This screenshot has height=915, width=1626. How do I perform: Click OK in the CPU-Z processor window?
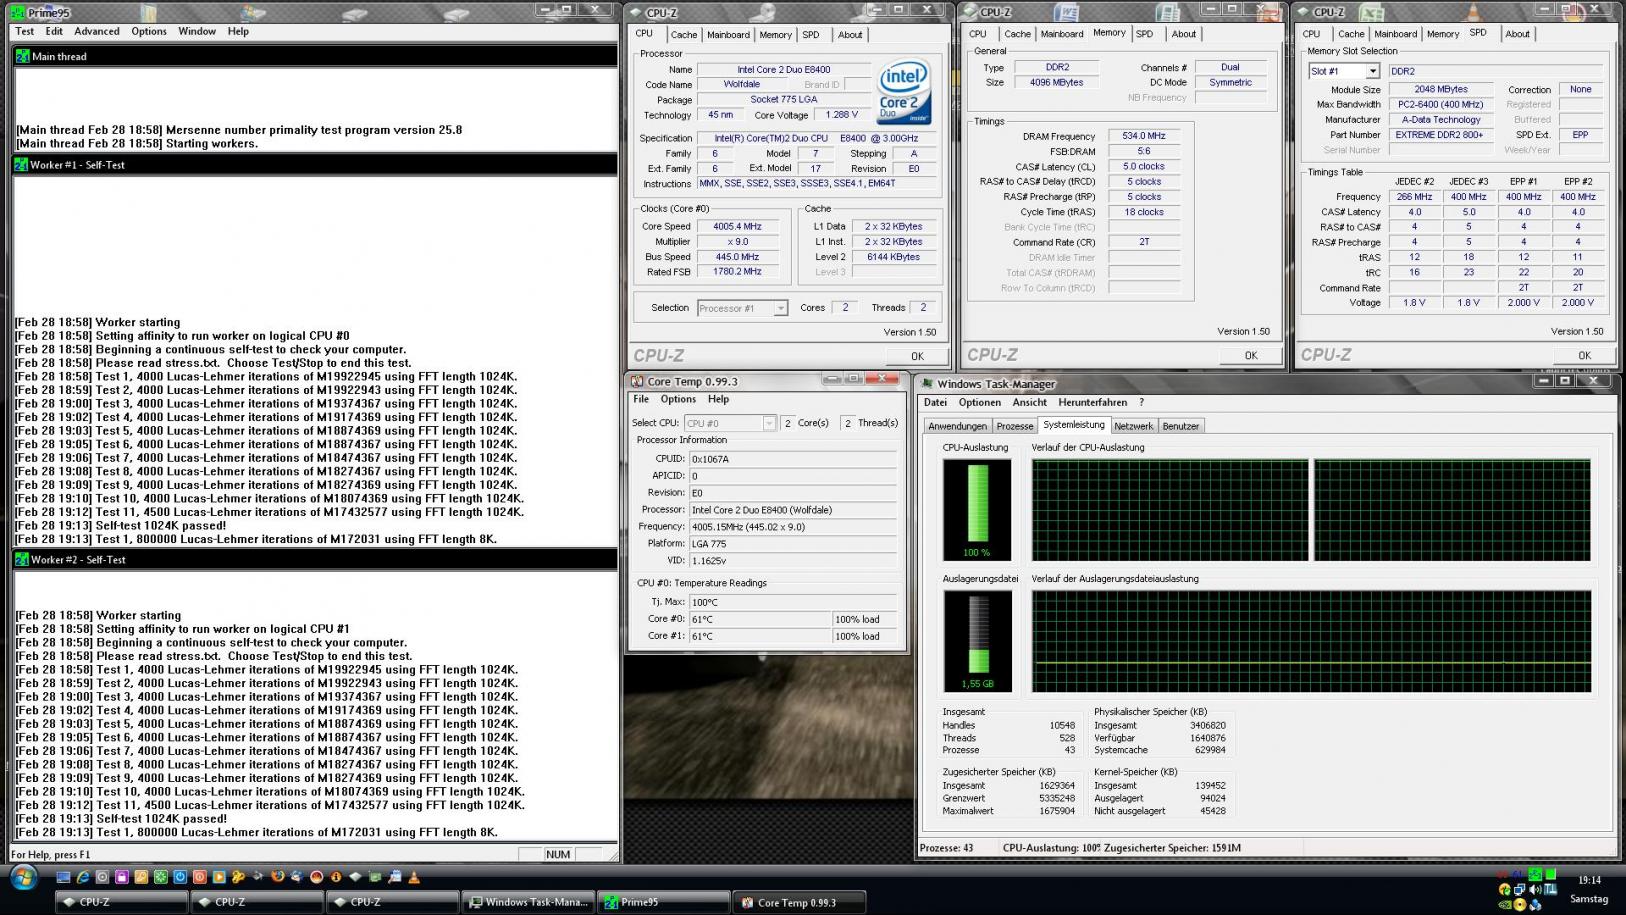click(917, 356)
